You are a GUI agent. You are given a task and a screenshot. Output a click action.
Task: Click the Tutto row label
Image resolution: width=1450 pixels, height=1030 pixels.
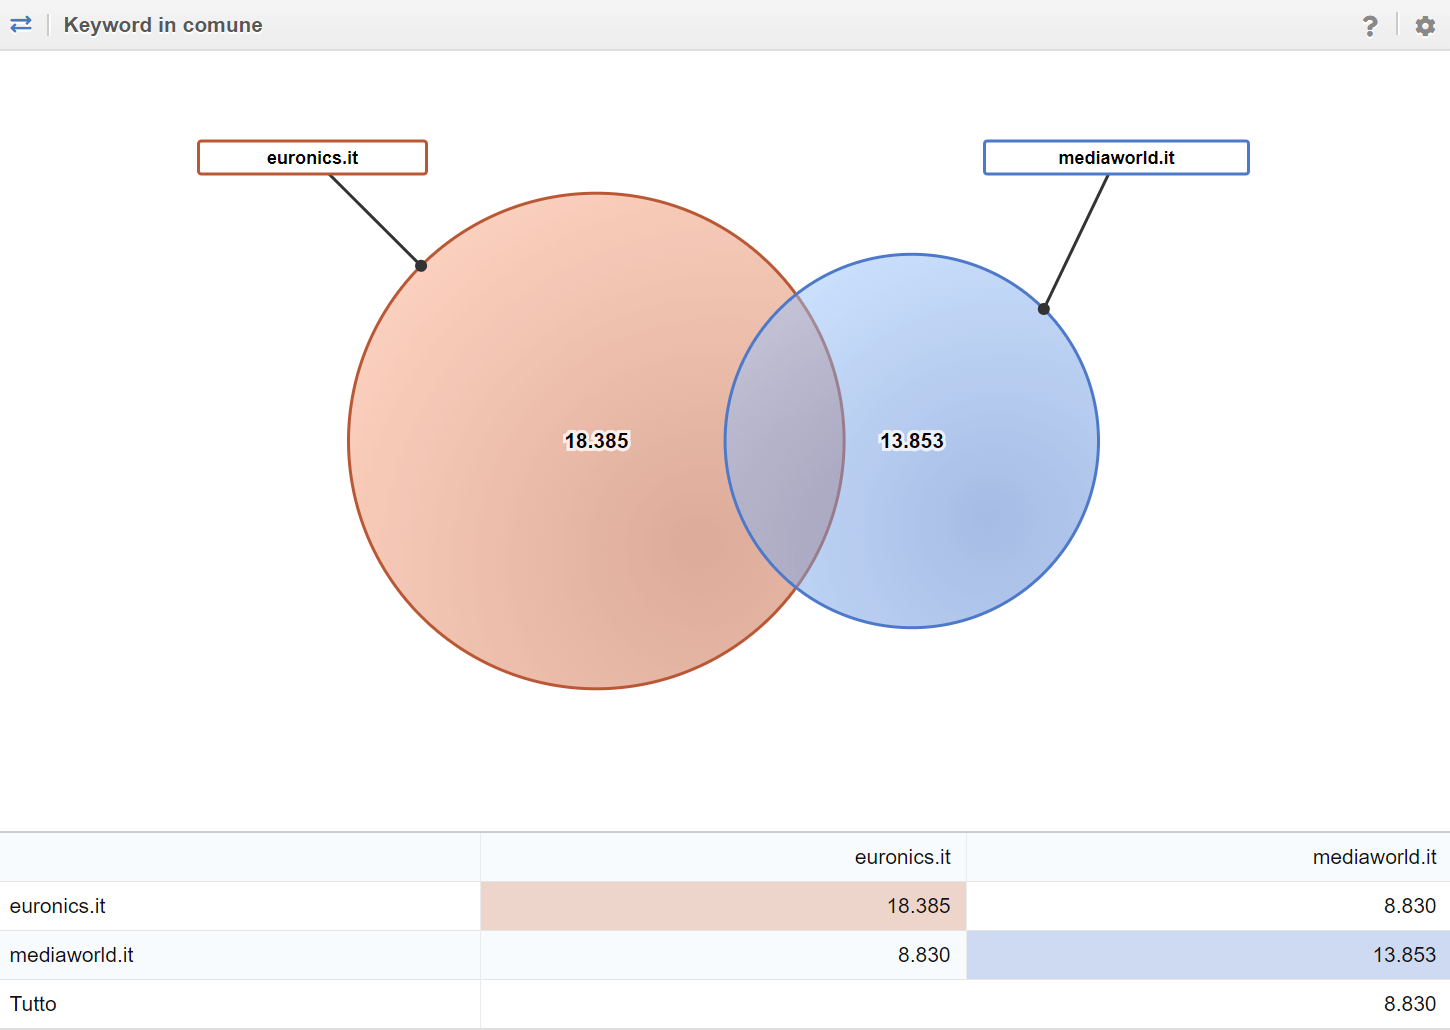[x=33, y=1004]
